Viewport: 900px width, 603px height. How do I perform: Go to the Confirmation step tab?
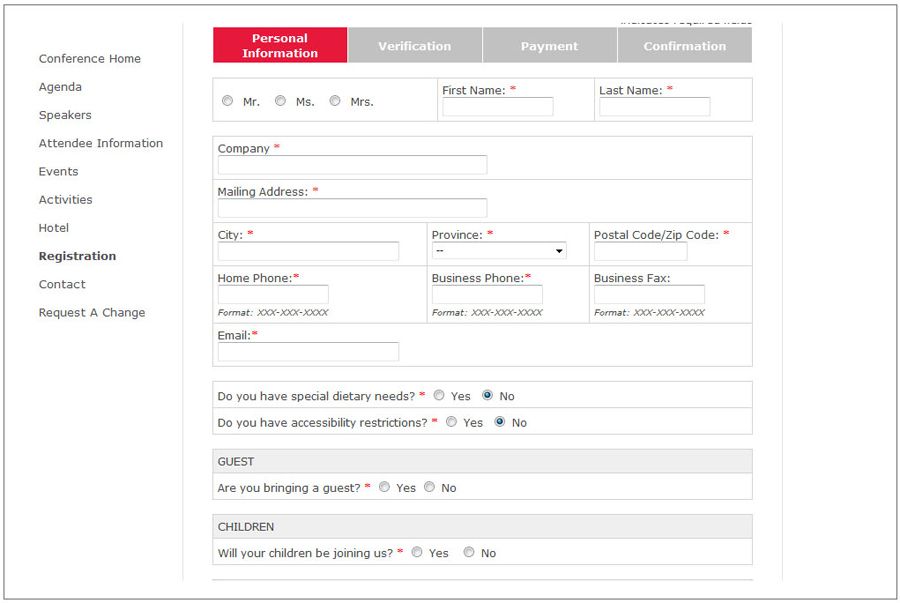(x=685, y=45)
